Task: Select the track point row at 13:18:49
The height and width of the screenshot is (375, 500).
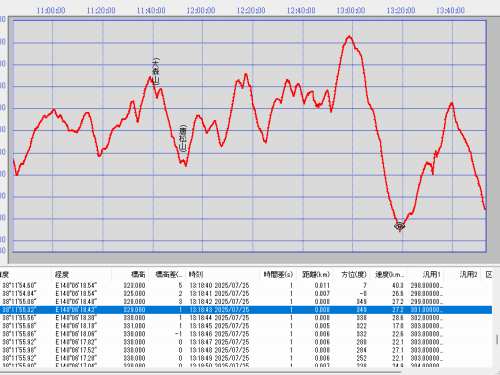Action: [246, 358]
